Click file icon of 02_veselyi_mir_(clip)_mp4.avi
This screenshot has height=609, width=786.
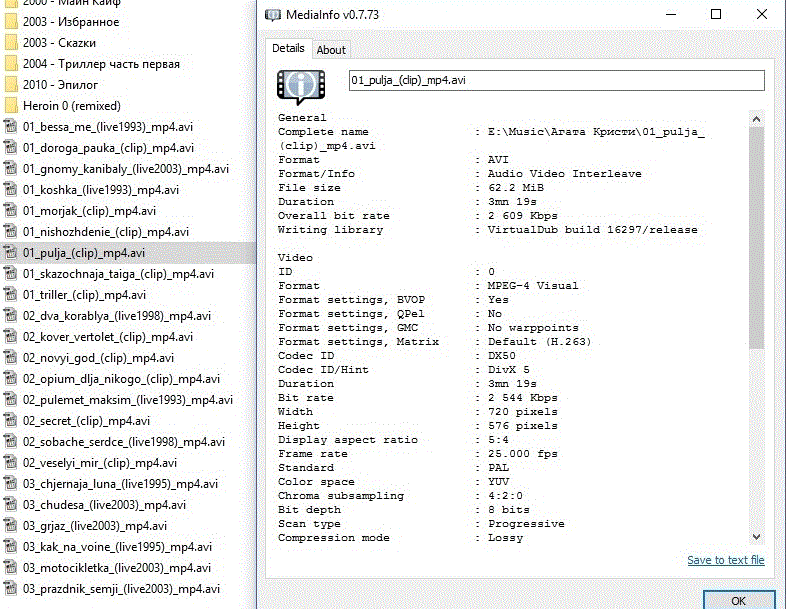[11, 463]
